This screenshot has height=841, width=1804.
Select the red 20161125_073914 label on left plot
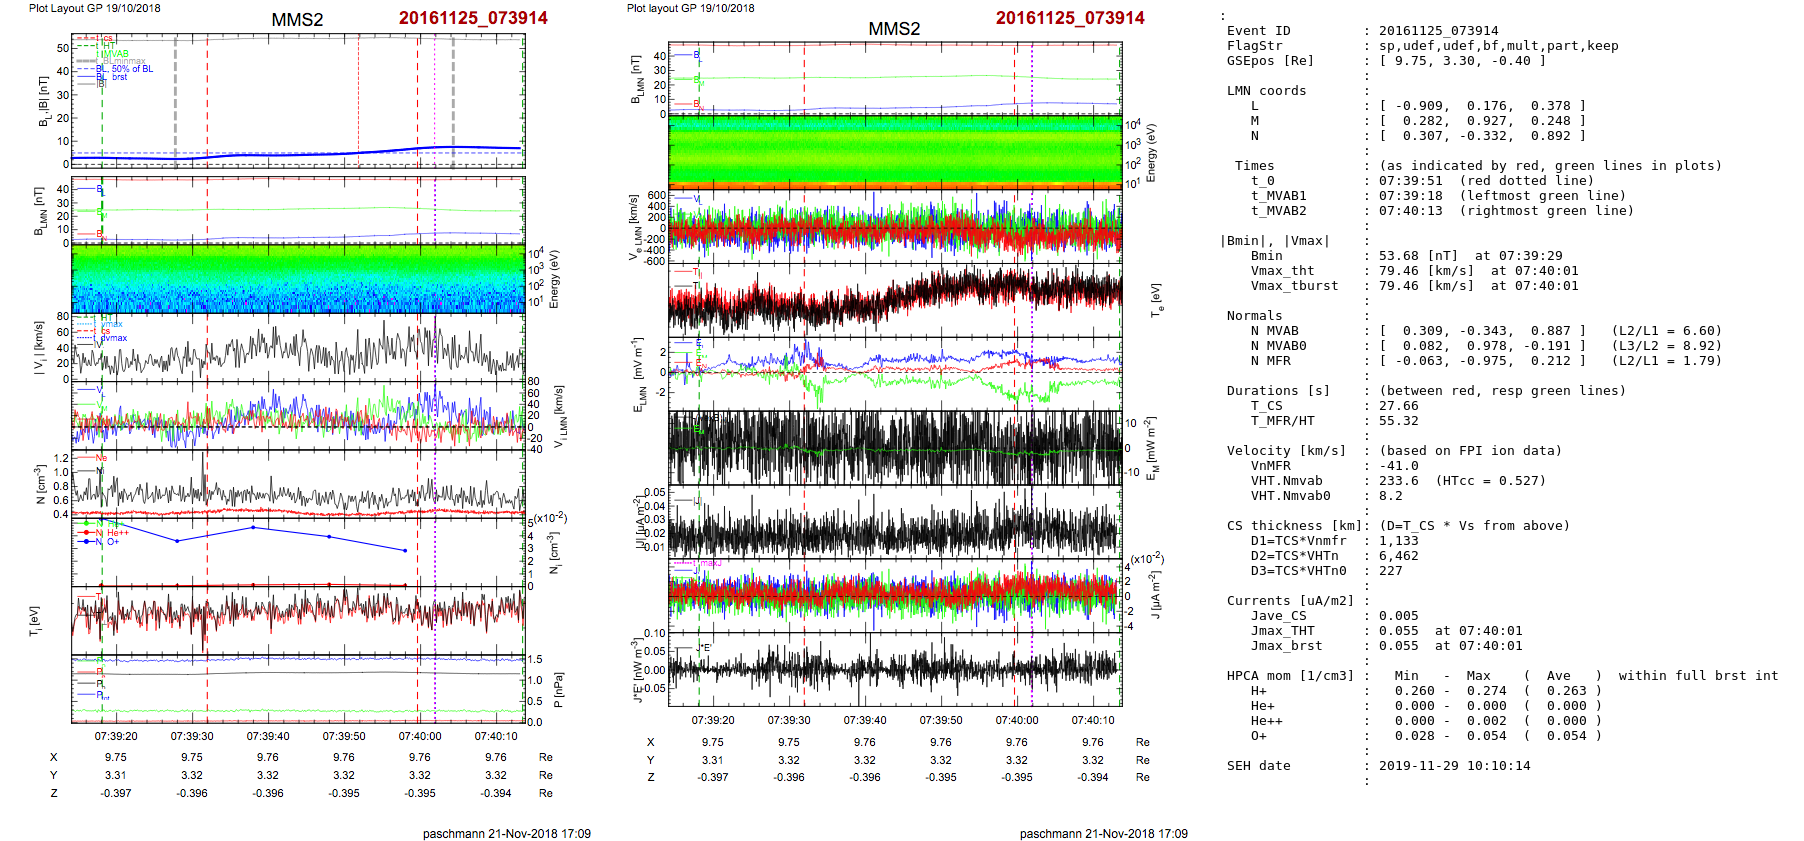[x=473, y=18]
